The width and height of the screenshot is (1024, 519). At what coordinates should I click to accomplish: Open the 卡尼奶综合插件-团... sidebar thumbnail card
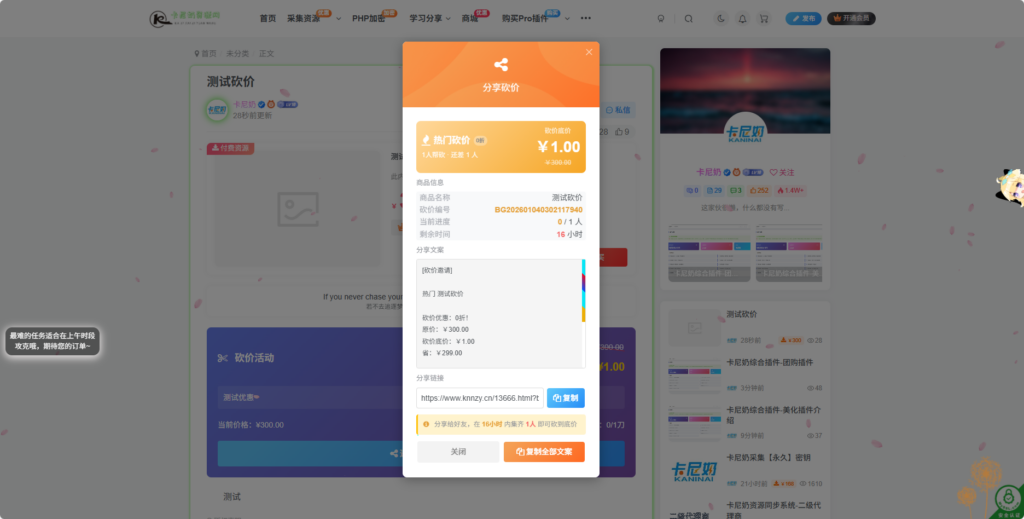(x=709, y=253)
